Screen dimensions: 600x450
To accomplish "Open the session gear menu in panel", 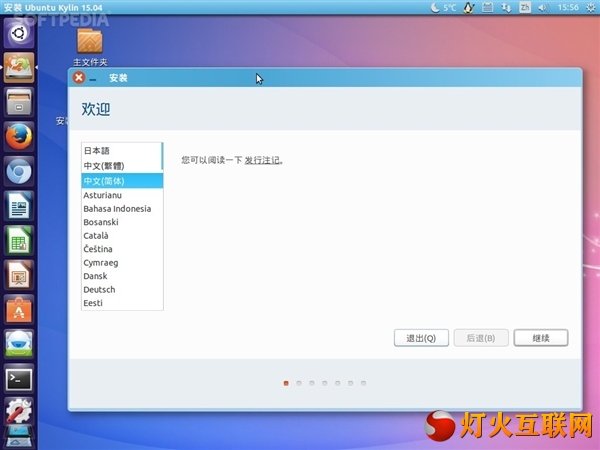I will click(x=591, y=7).
